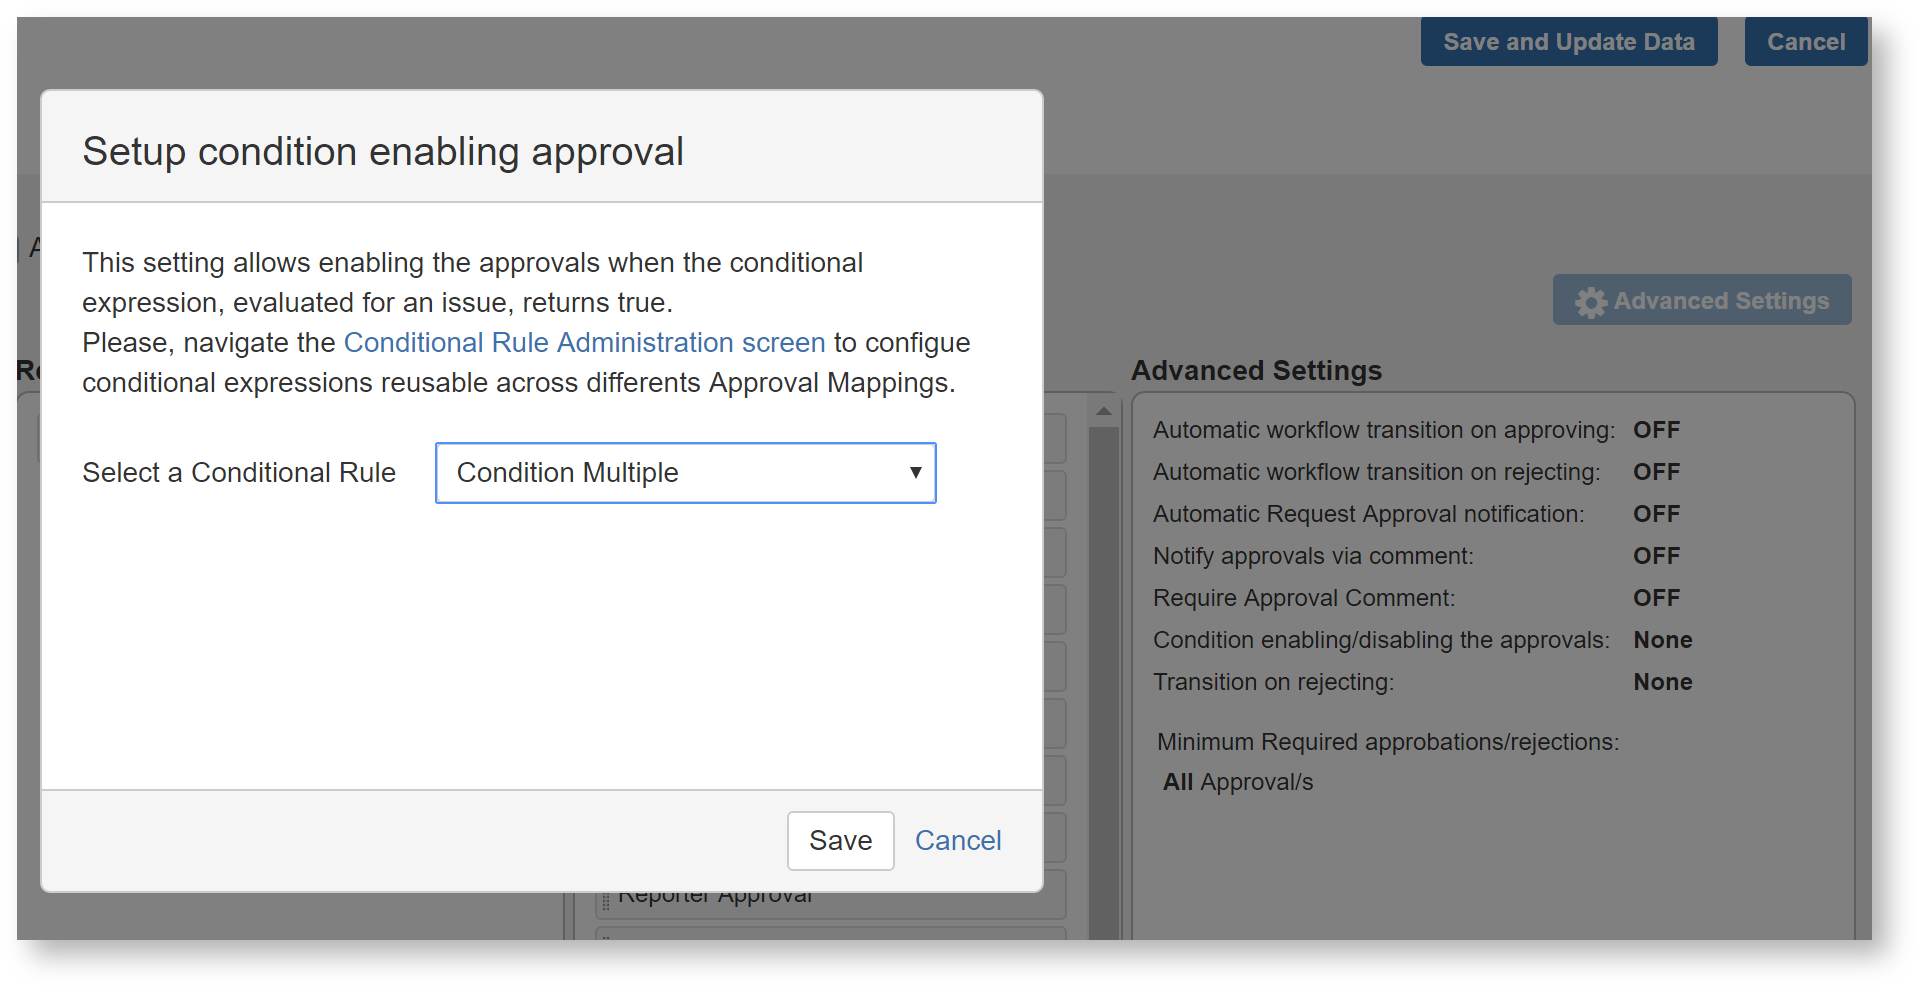This screenshot has width=1920, height=988.
Task: Open the Condition Multiple rule dropdown
Action: pos(685,473)
